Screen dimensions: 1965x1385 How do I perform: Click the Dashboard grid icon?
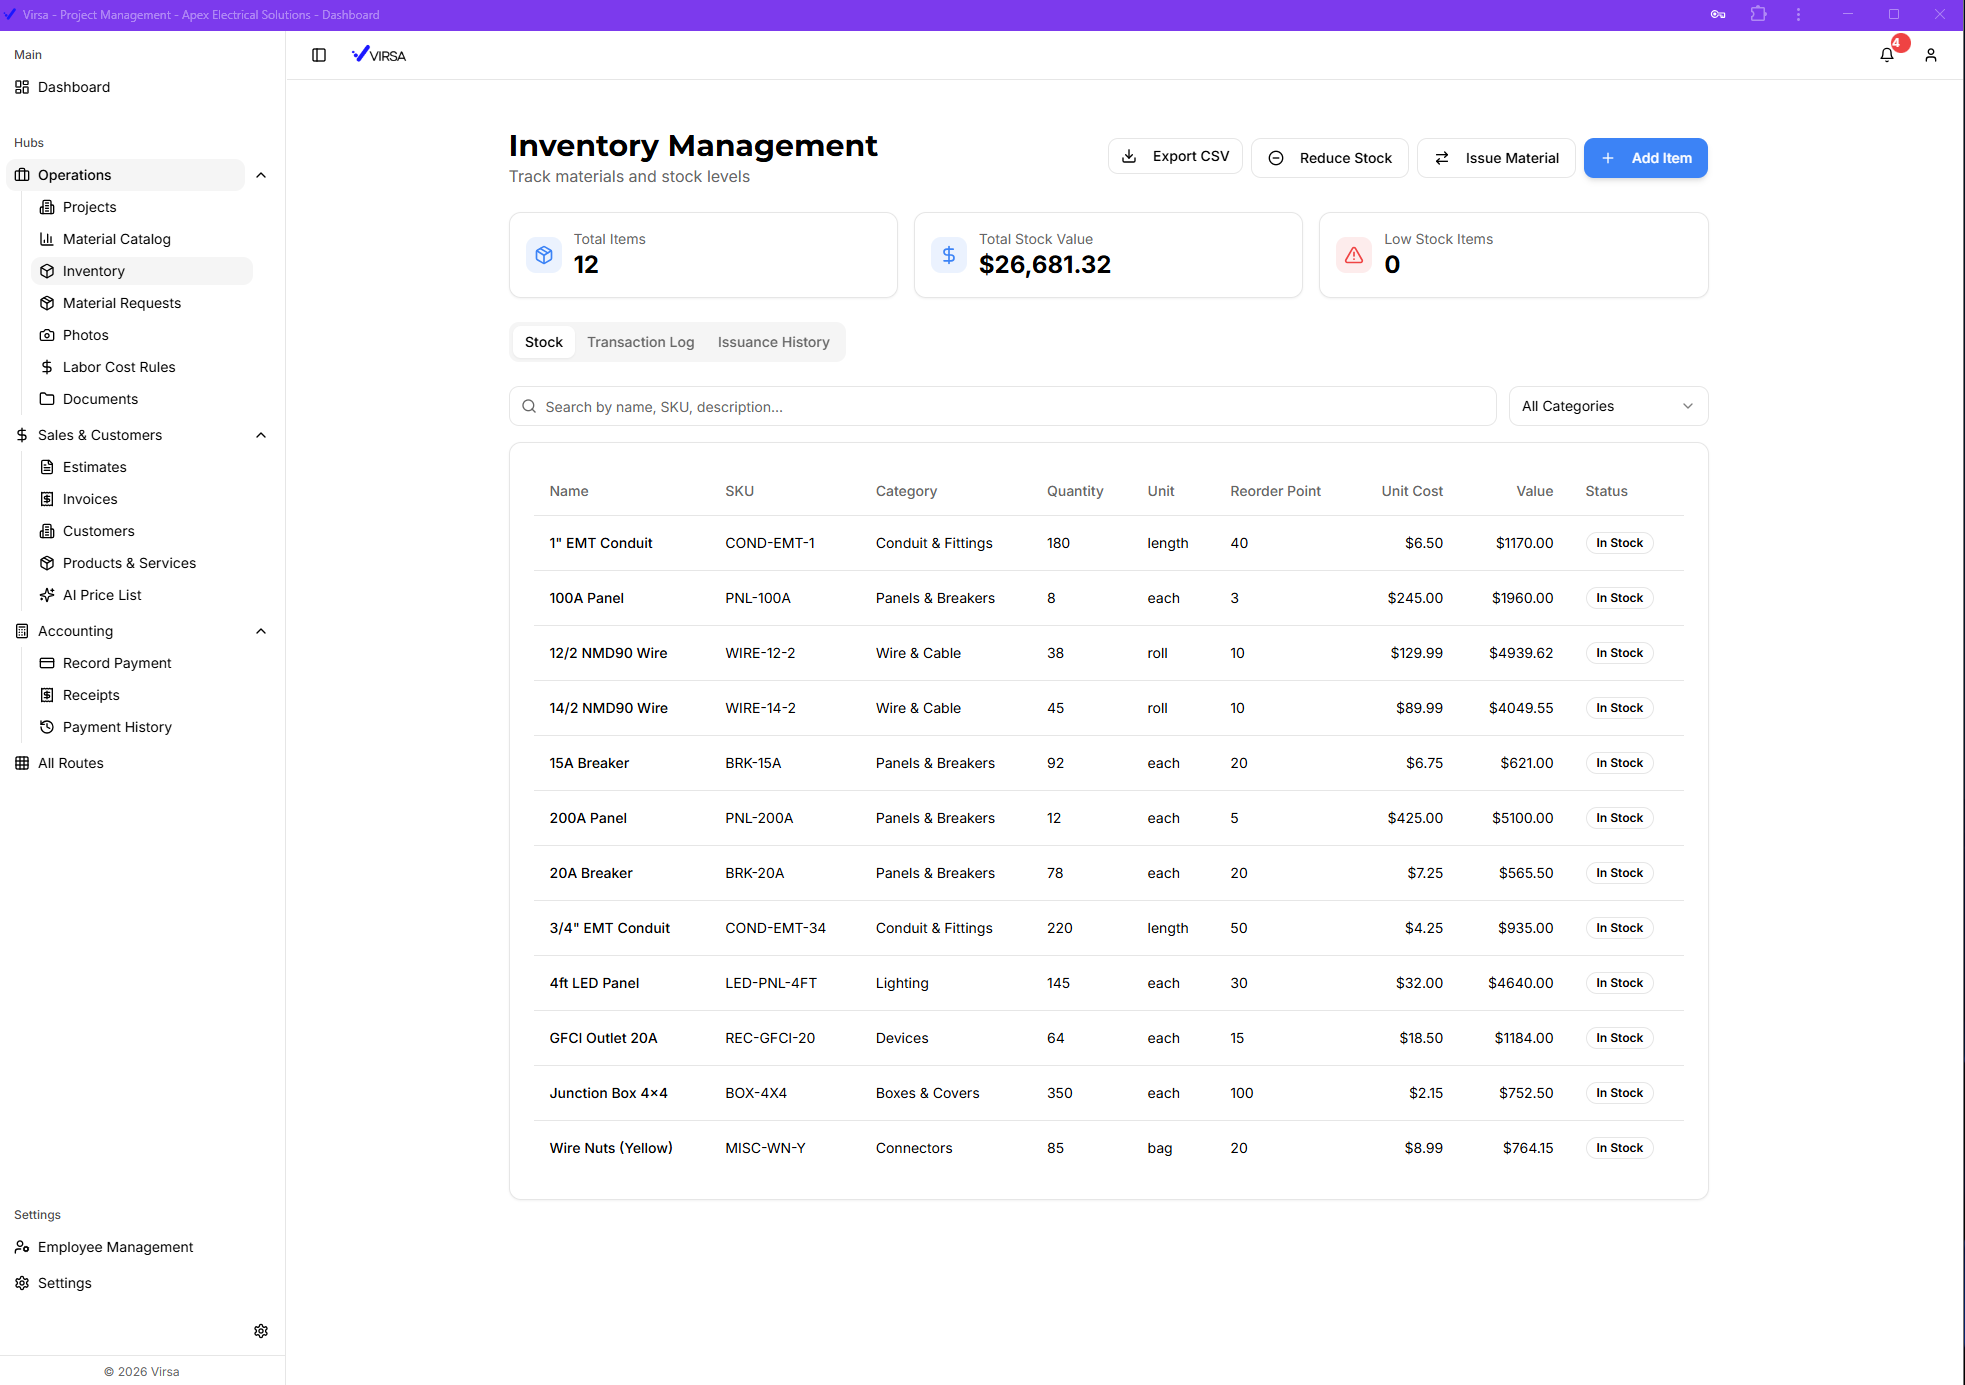(x=22, y=87)
